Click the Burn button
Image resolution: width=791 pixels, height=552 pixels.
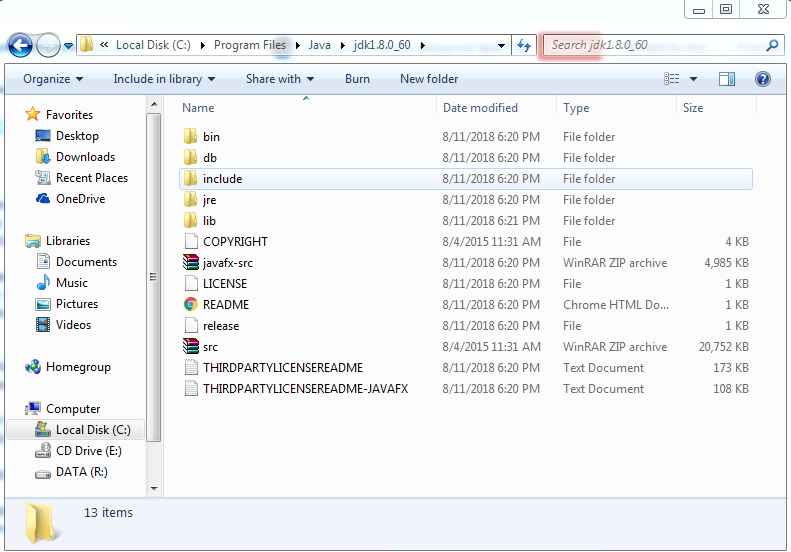tap(357, 79)
